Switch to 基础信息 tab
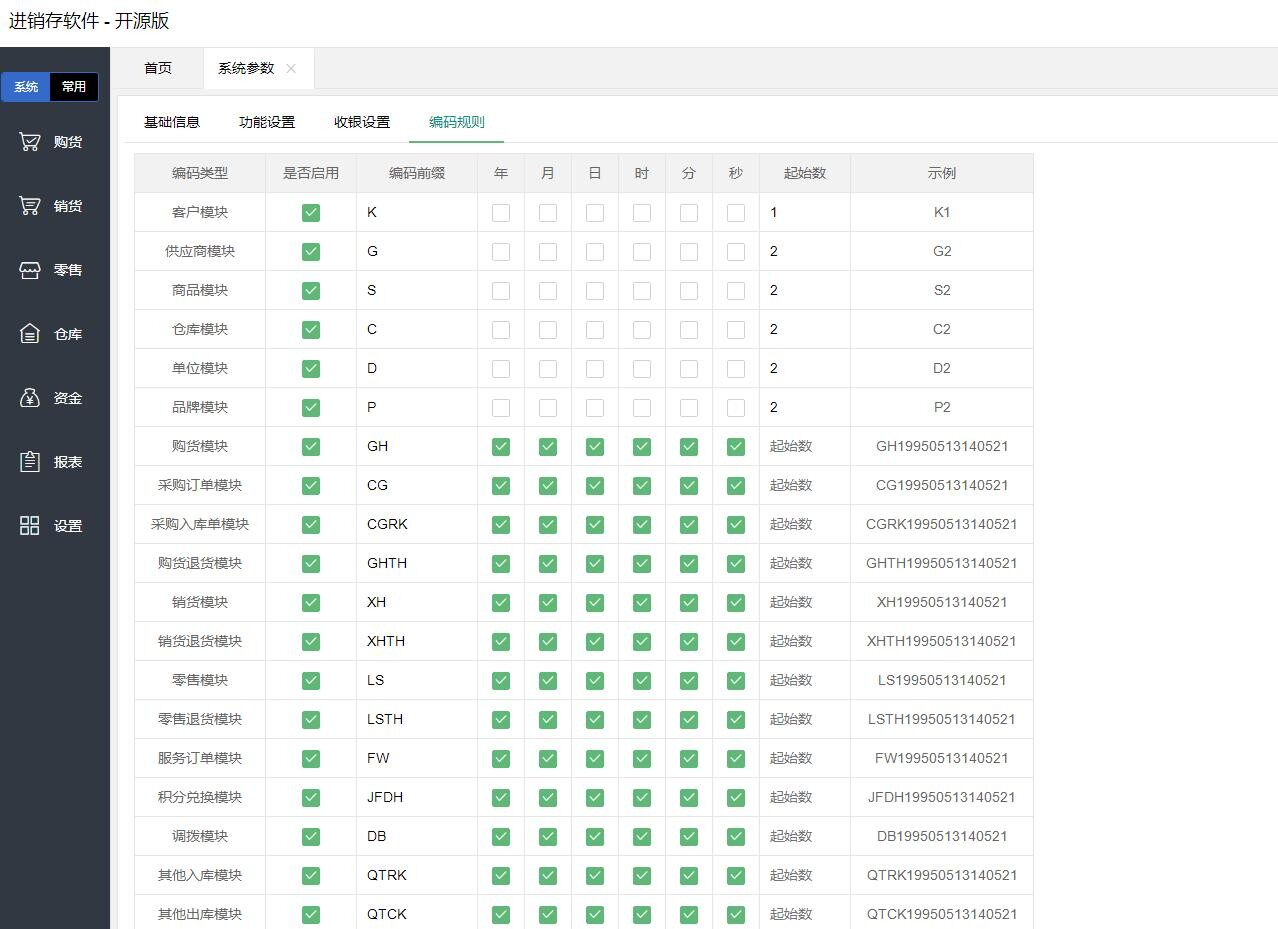This screenshot has width=1278, height=929. pyautogui.click(x=172, y=122)
